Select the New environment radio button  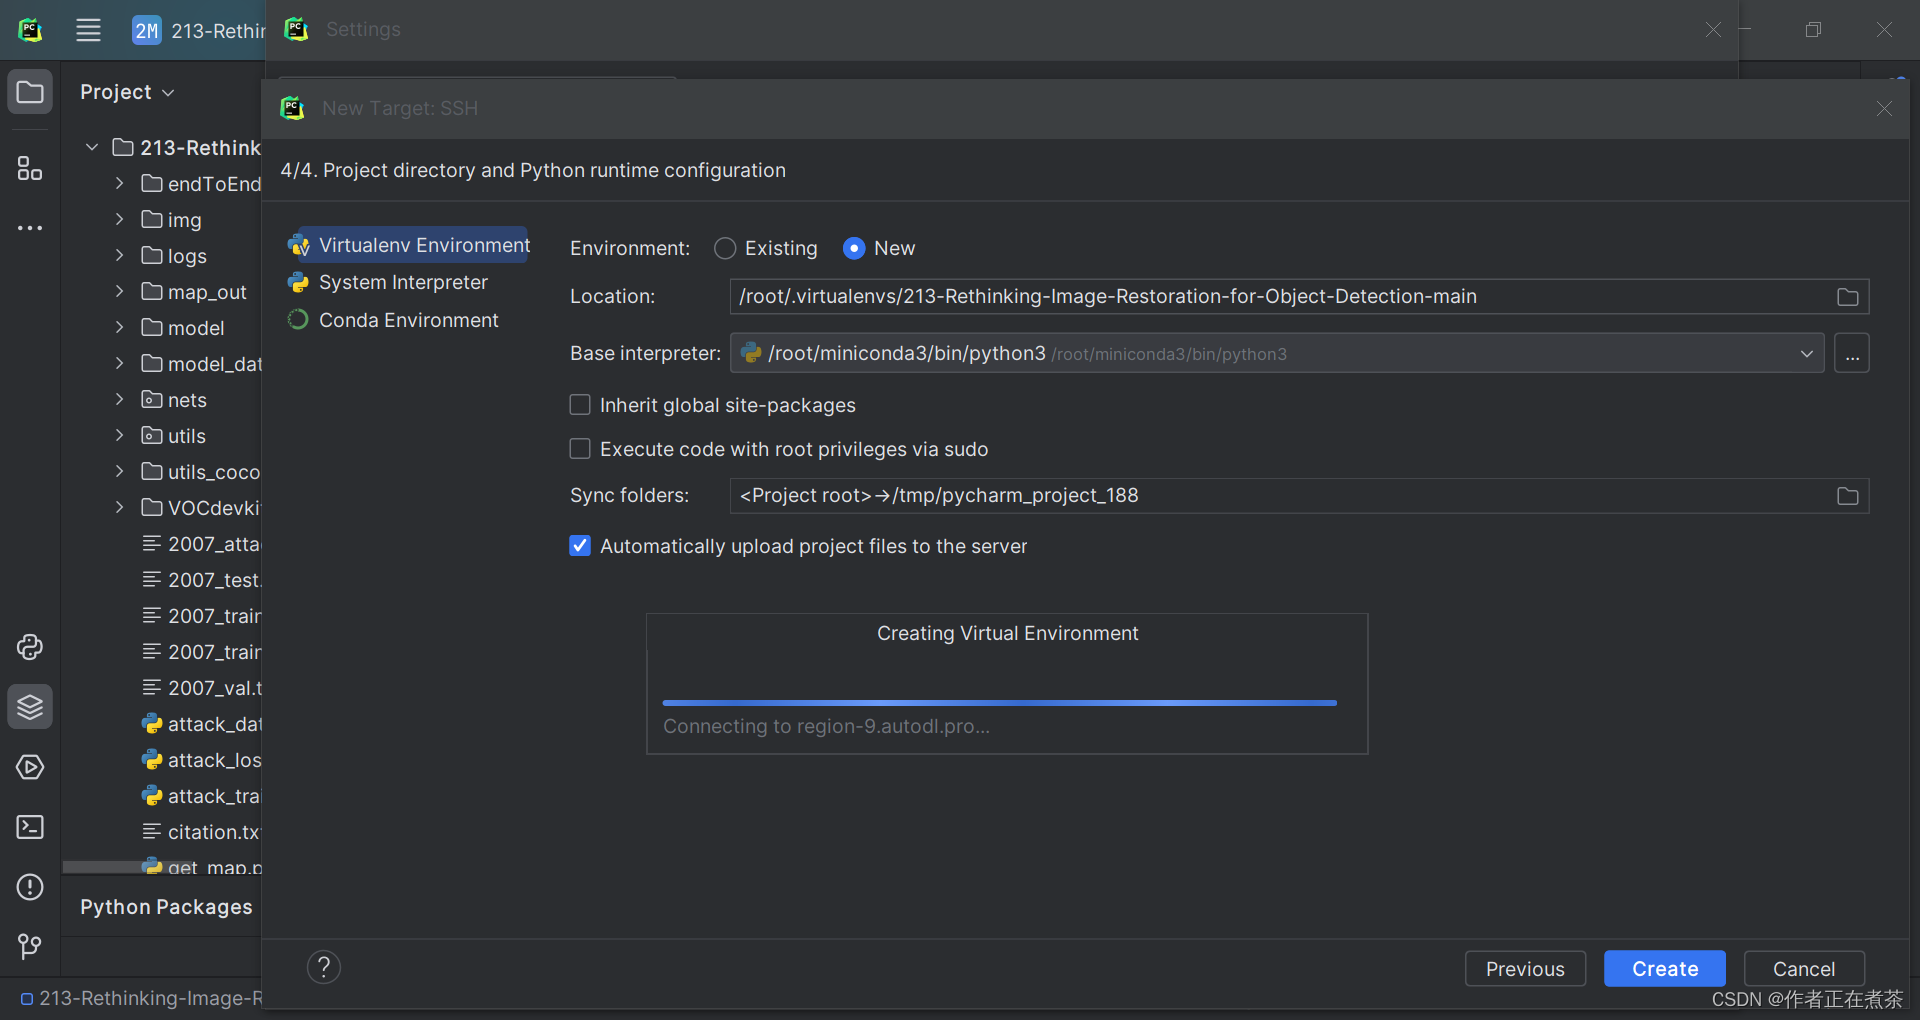(854, 248)
